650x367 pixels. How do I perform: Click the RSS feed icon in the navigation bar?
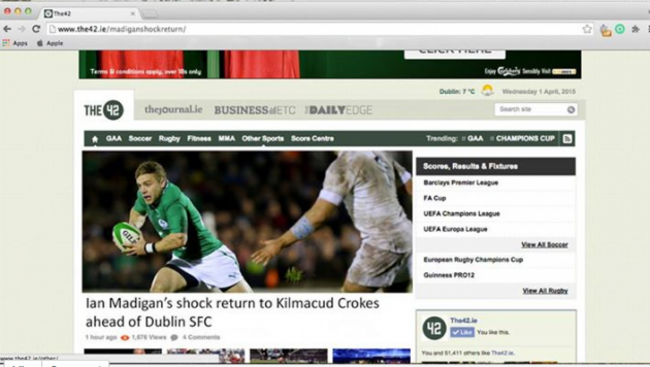[568, 139]
